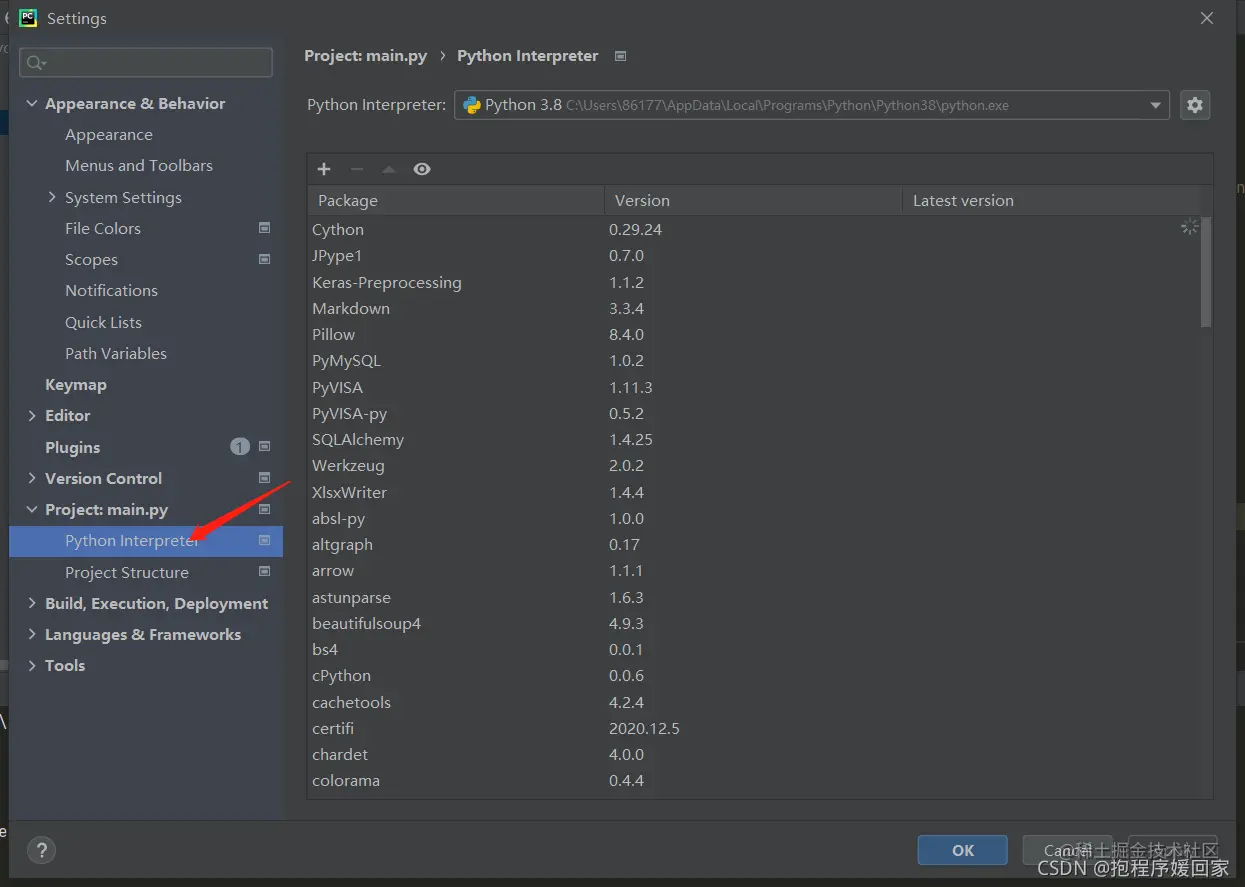This screenshot has width=1245, height=887.
Task: Select the JPype1 package row
Action: pyautogui.click(x=754, y=256)
